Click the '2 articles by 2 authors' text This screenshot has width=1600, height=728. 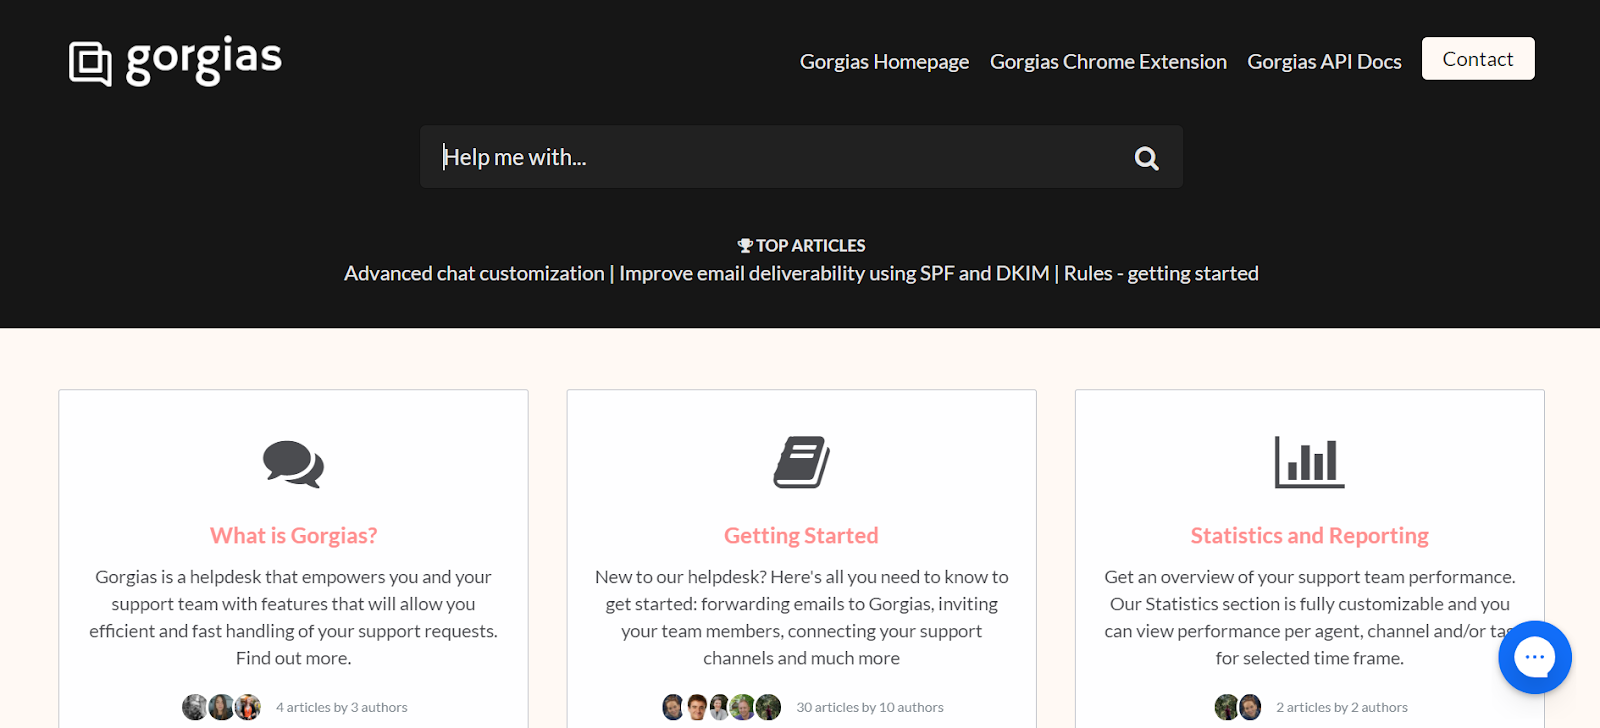point(1342,707)
